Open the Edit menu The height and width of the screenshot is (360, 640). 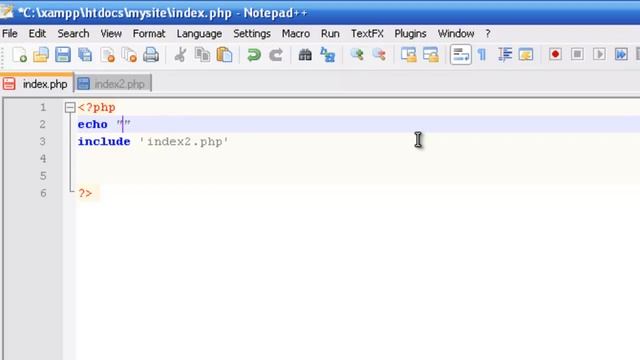37,33
